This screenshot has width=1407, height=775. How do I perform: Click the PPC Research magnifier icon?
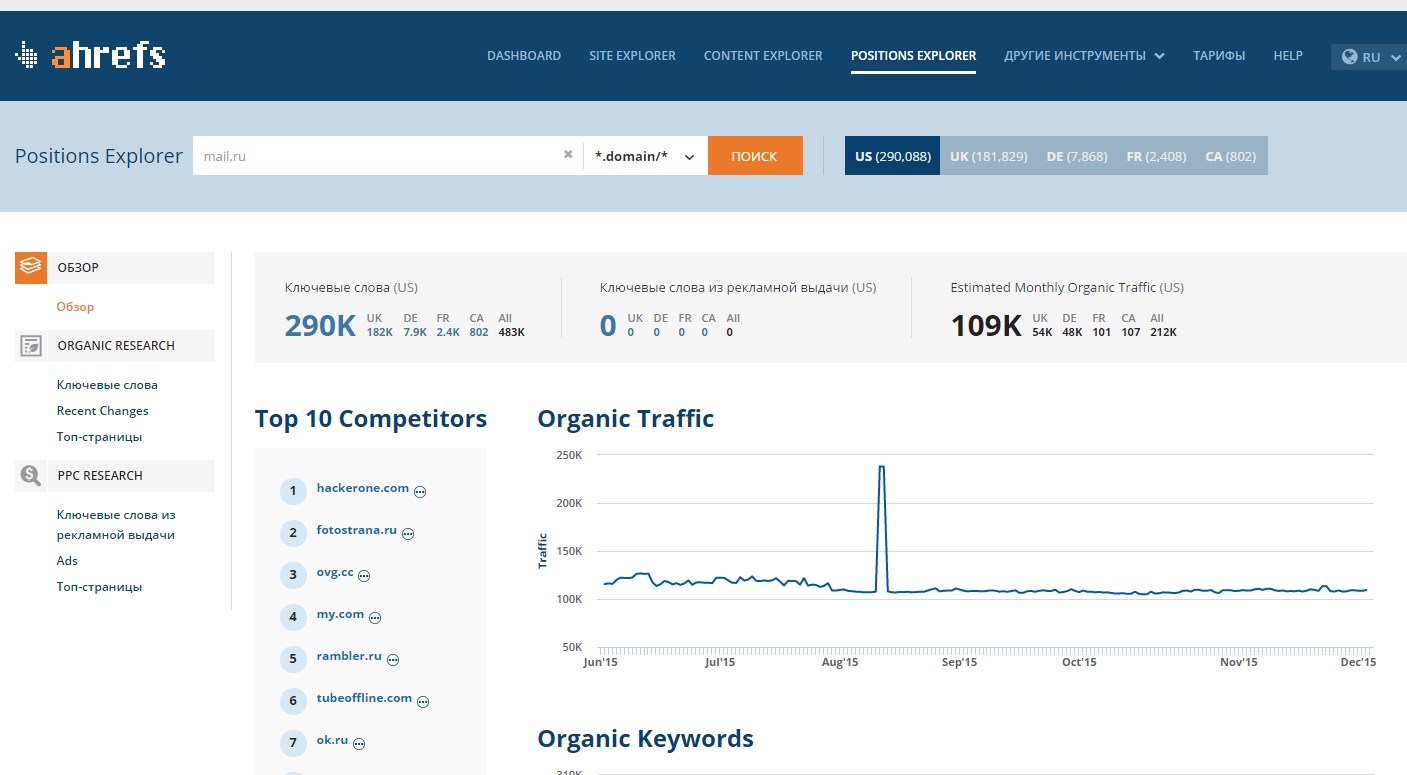click(31, 476)
